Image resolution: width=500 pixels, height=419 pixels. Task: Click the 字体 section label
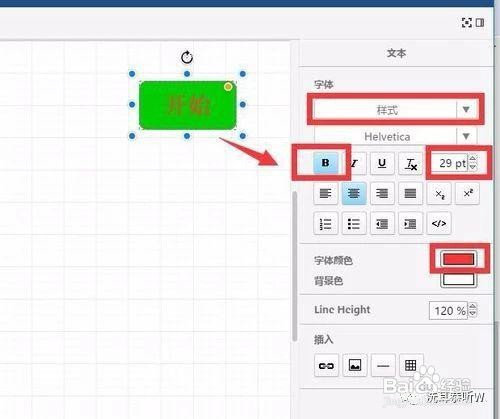(323, 85)
